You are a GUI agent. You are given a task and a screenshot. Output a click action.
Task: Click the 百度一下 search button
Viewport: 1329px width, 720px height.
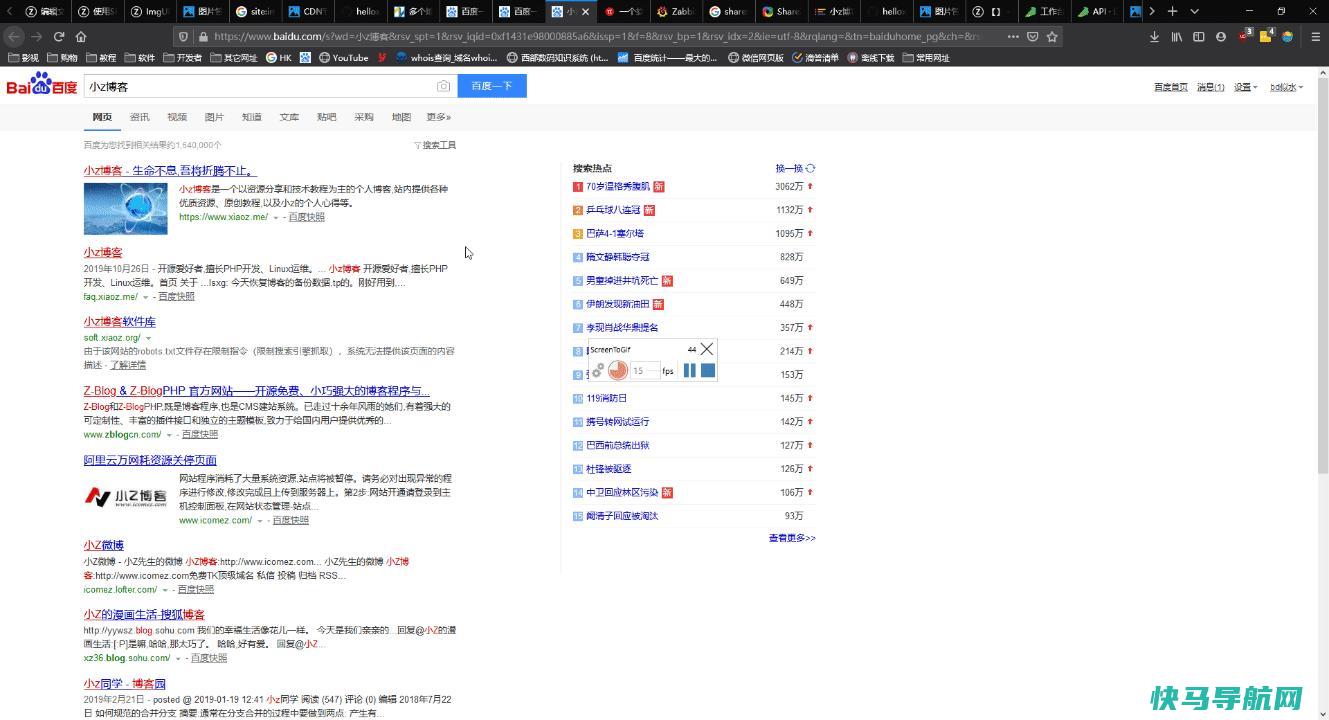(492, 86)
